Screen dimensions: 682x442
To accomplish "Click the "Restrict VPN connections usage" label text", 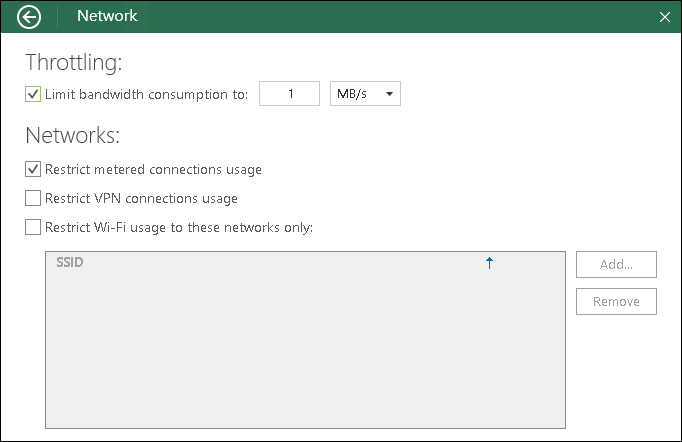I will pos(141,198).
